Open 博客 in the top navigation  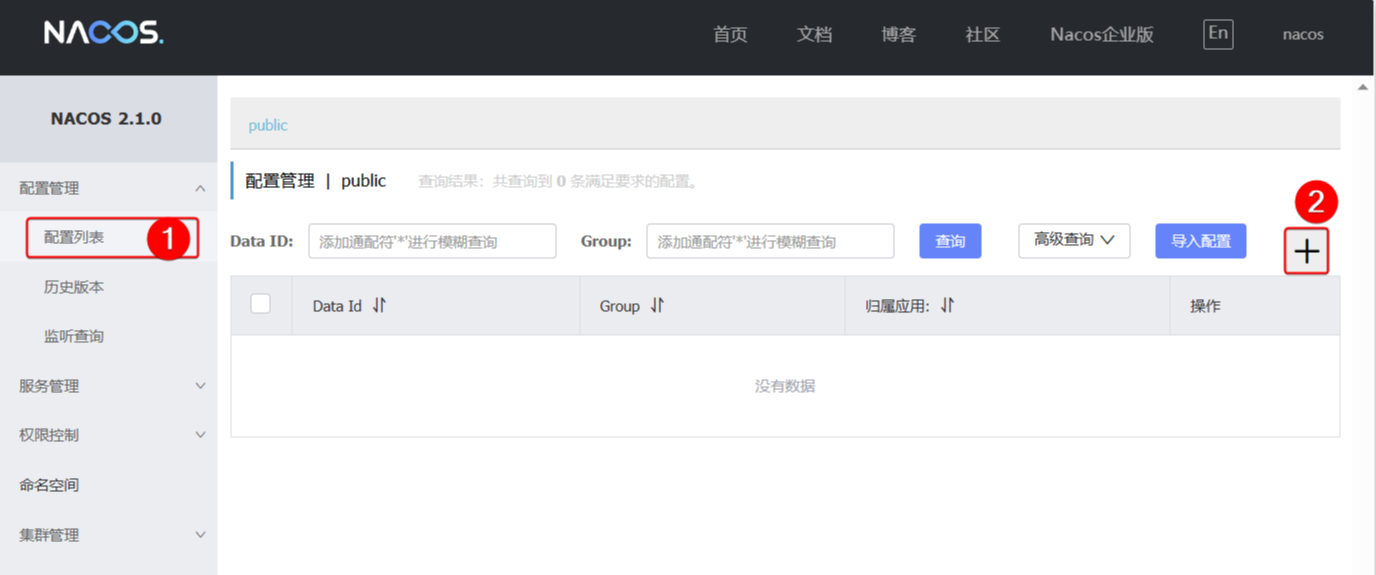point(898,34)
